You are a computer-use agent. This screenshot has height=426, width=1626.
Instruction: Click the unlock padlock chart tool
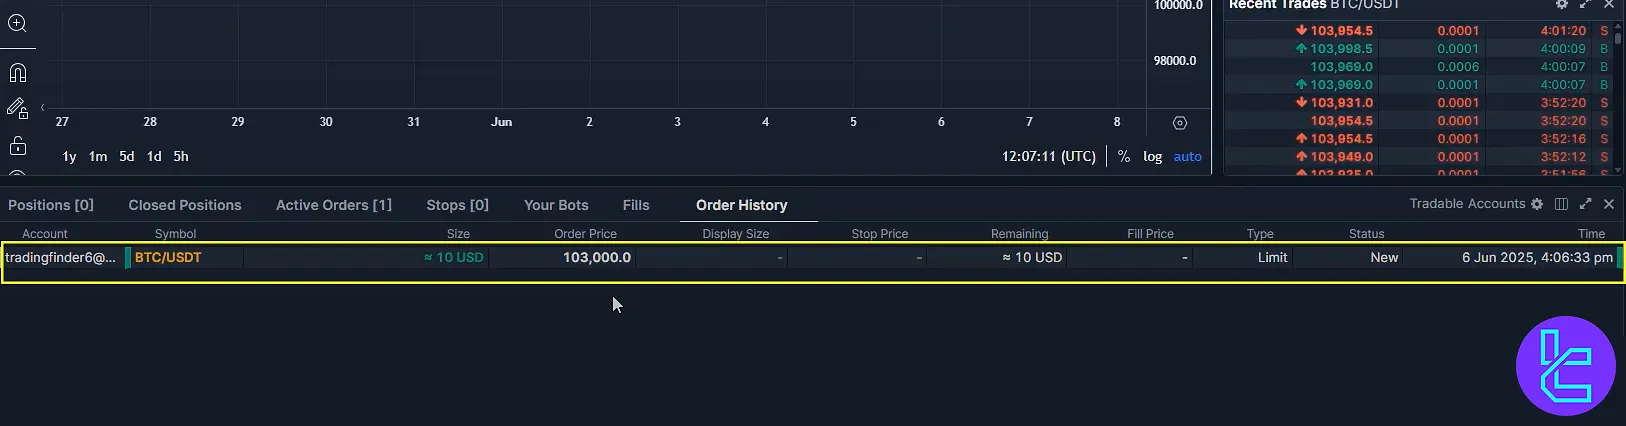17,146
